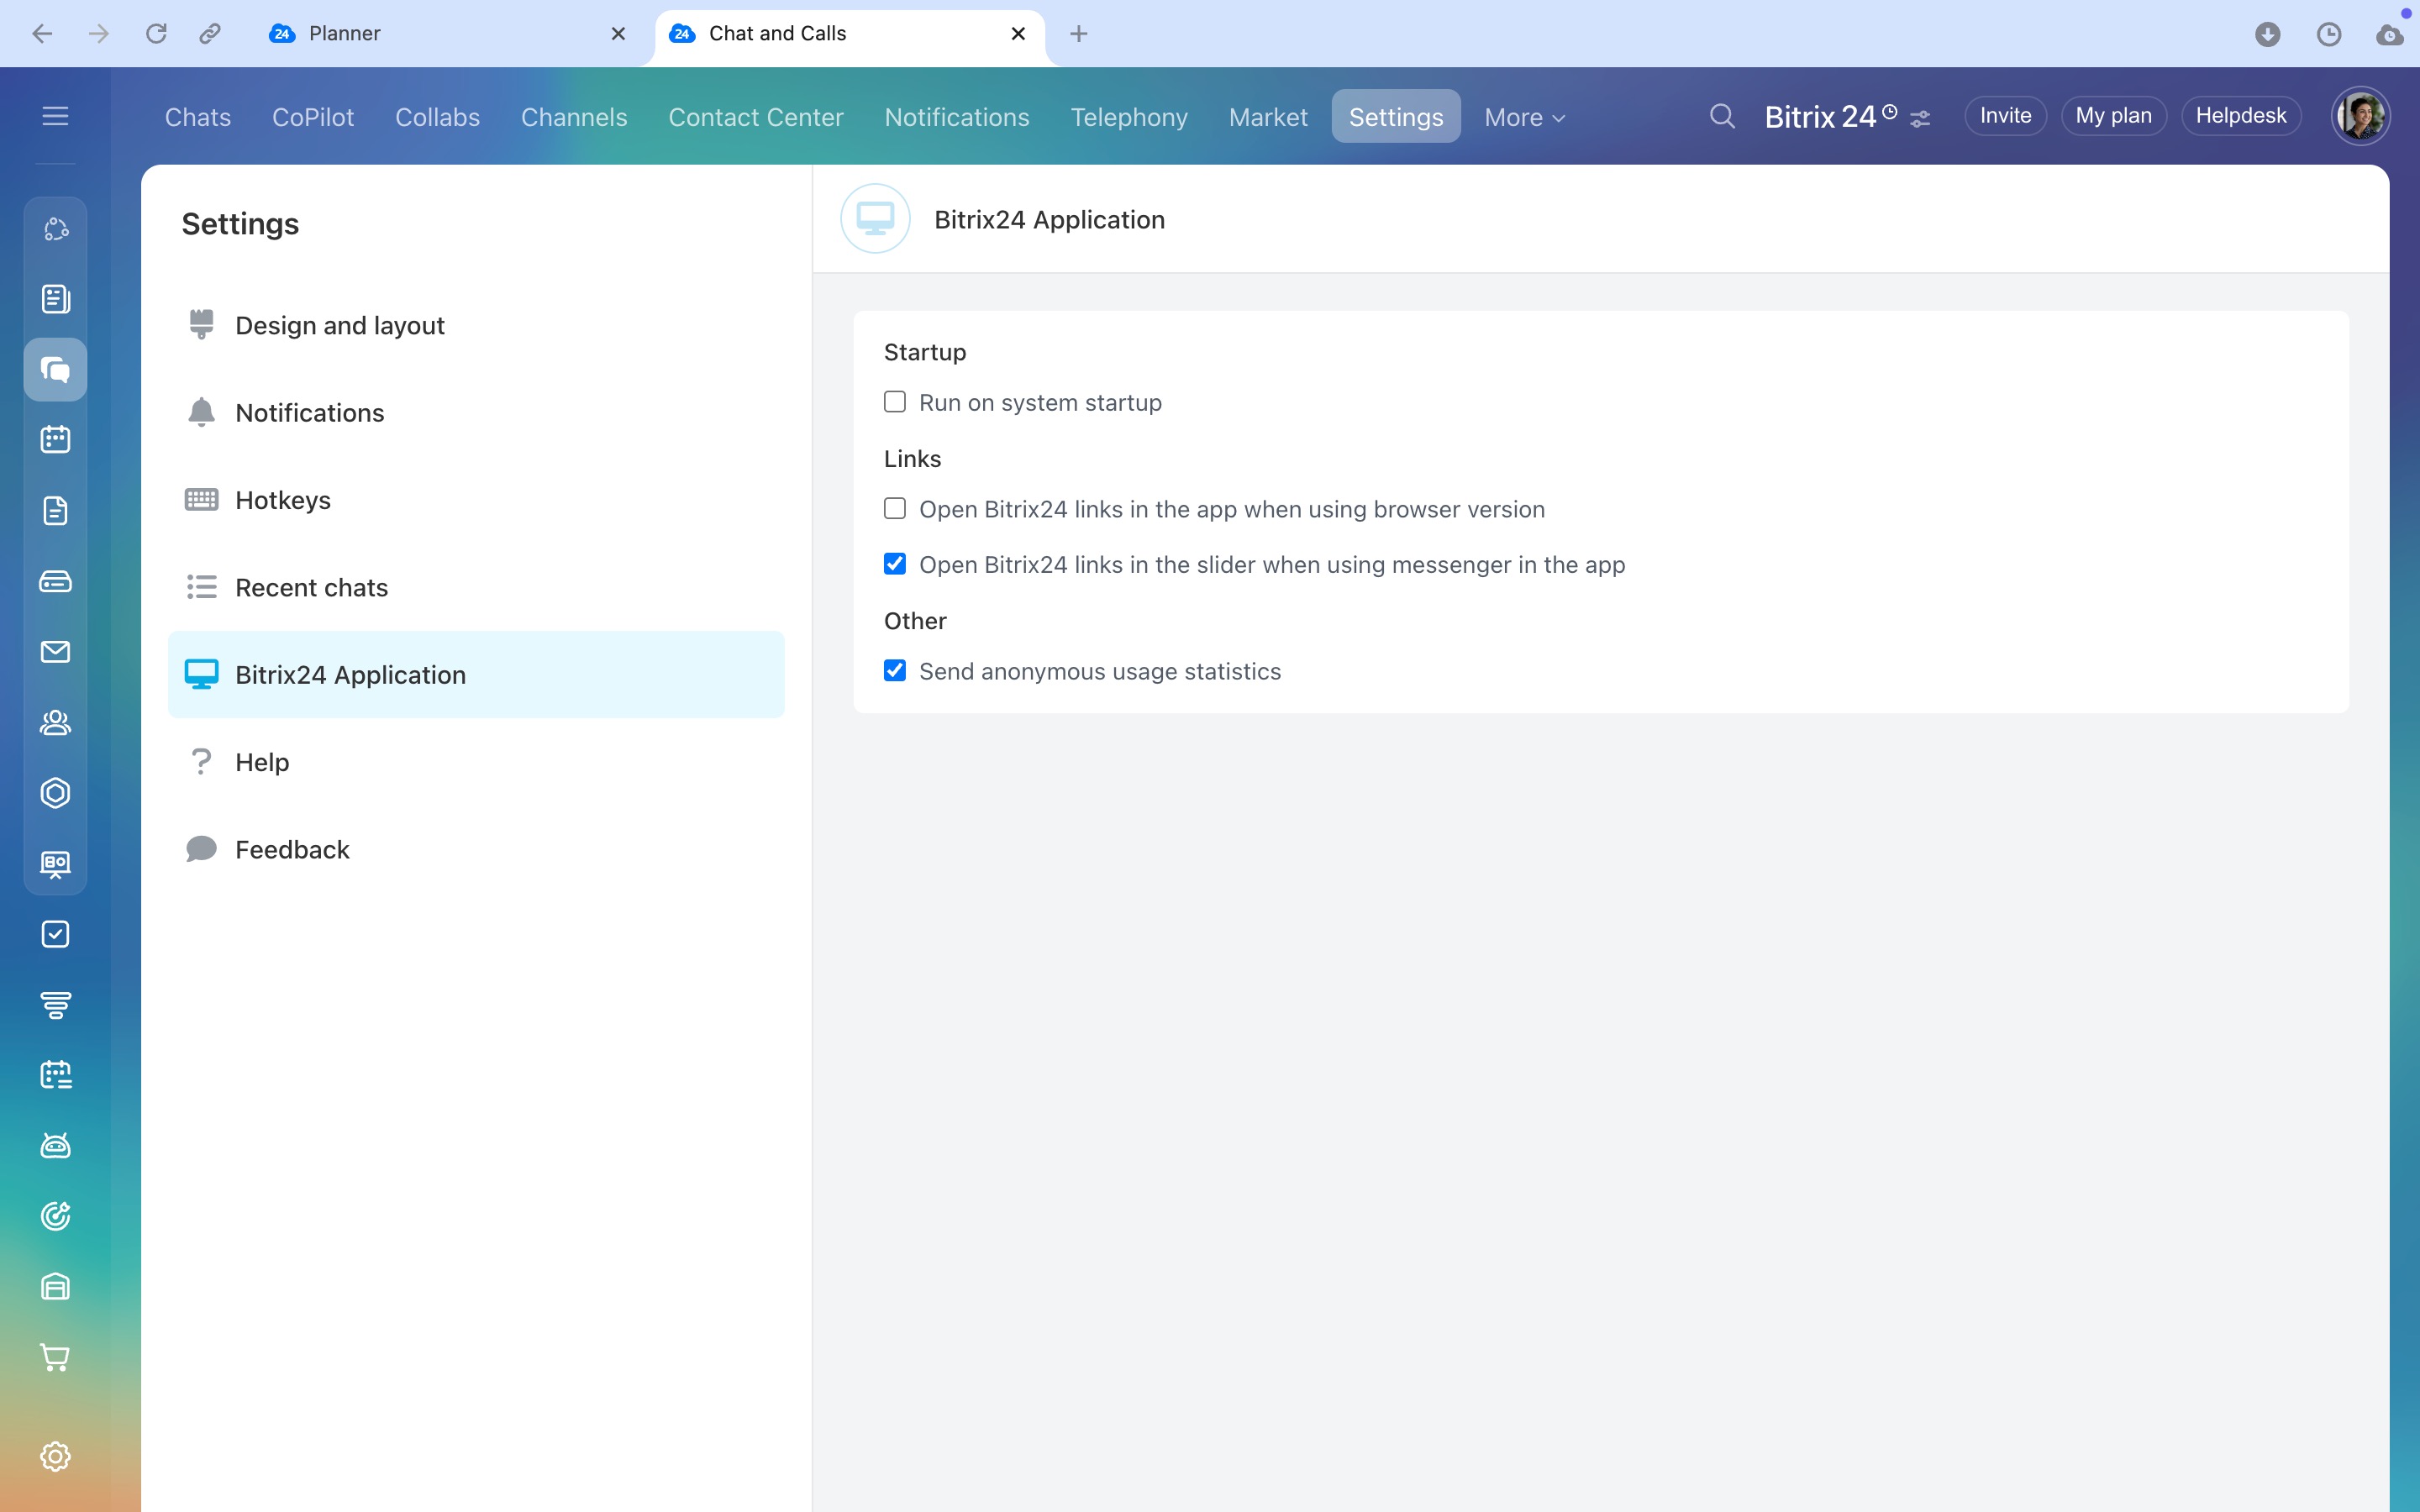Open the hamburger main menu icon

[55, 116]
